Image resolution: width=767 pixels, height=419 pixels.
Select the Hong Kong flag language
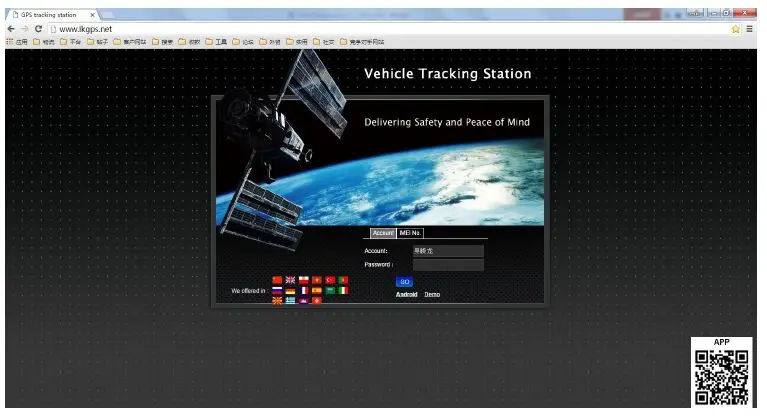click(x=317, y=300)
